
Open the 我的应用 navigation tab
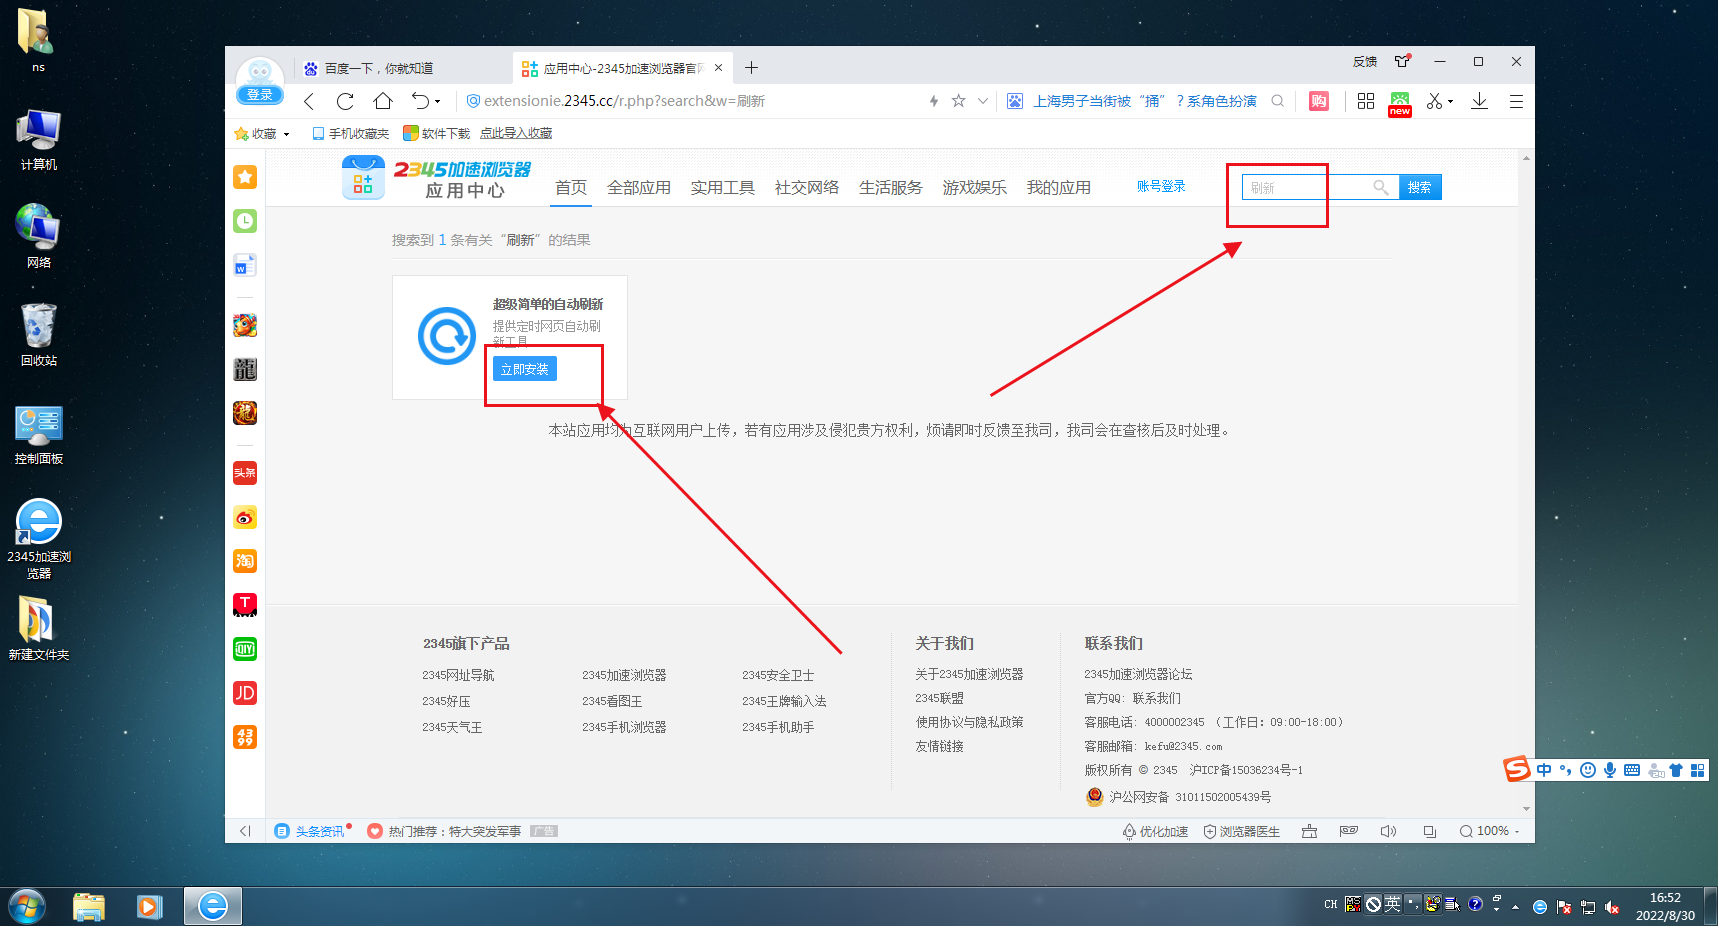[1059, 187]
